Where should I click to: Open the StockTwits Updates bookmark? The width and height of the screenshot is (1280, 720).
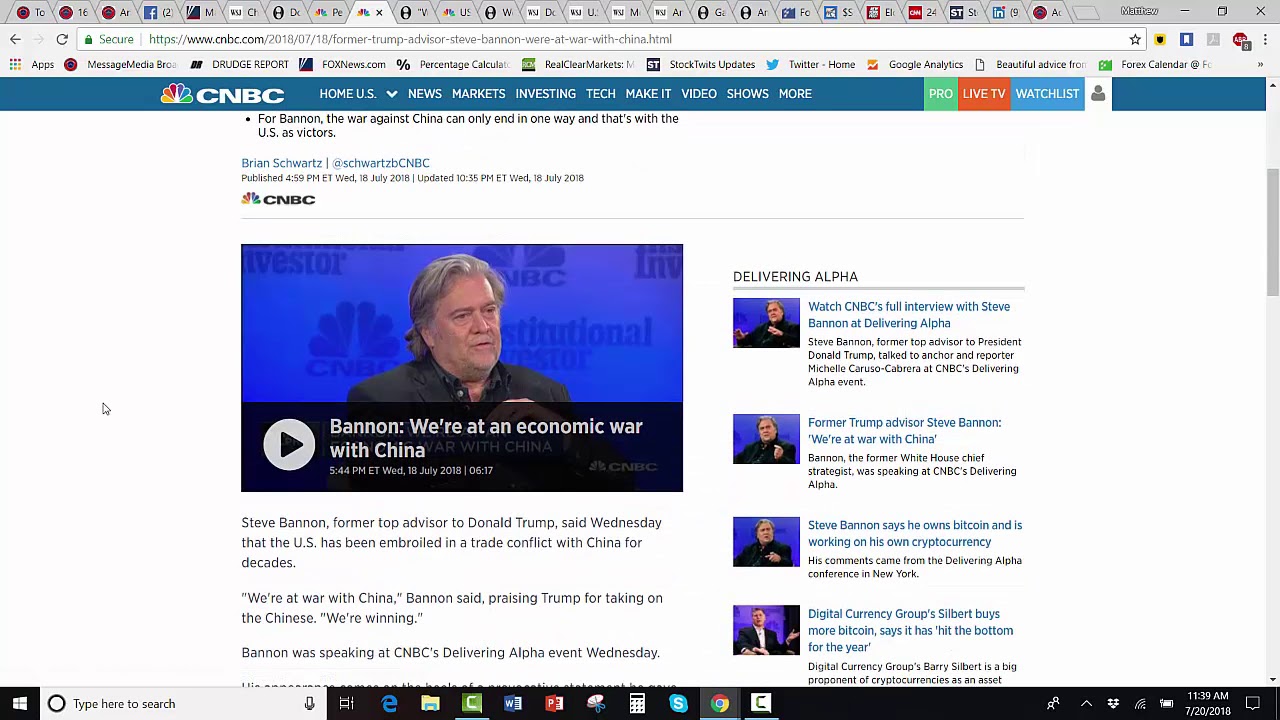tap(701, 64)
